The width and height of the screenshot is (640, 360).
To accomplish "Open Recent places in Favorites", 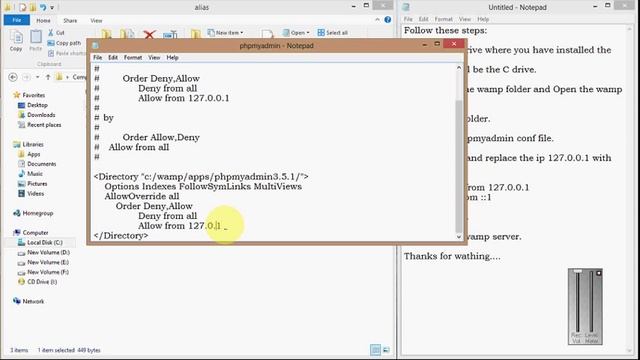I will (x=39, y=125).
